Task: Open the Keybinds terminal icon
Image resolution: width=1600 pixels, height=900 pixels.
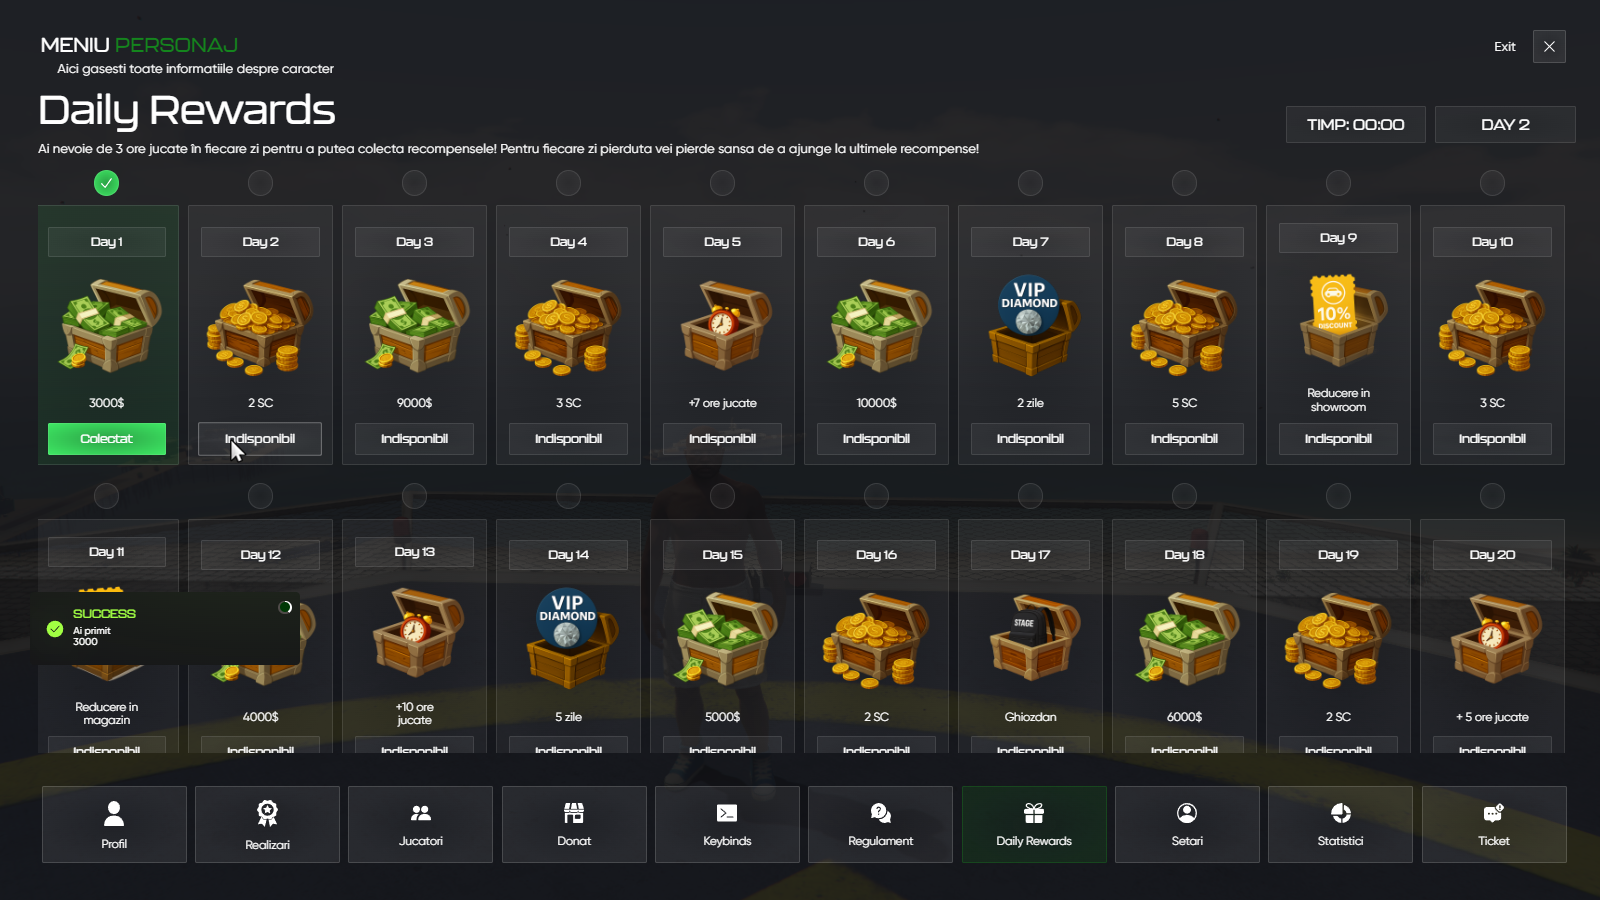Action: (727, 813)
